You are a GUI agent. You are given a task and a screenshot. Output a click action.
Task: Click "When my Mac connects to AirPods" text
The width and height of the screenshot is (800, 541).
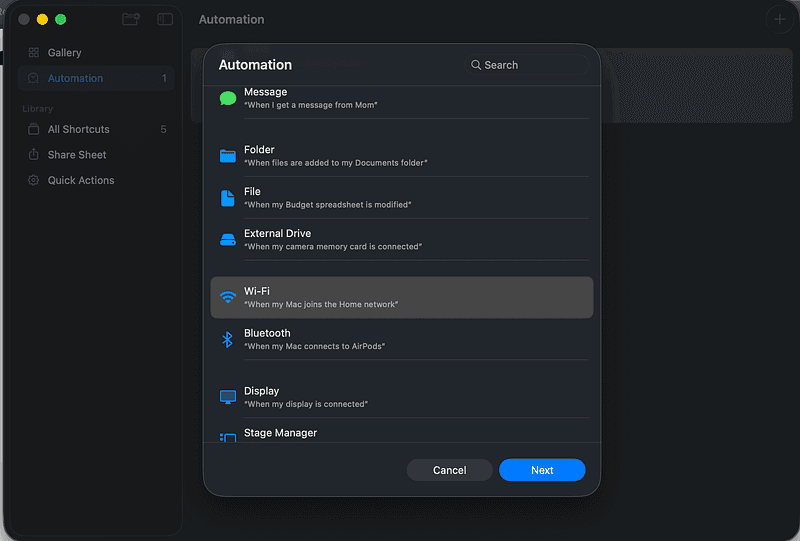(314, 346)
